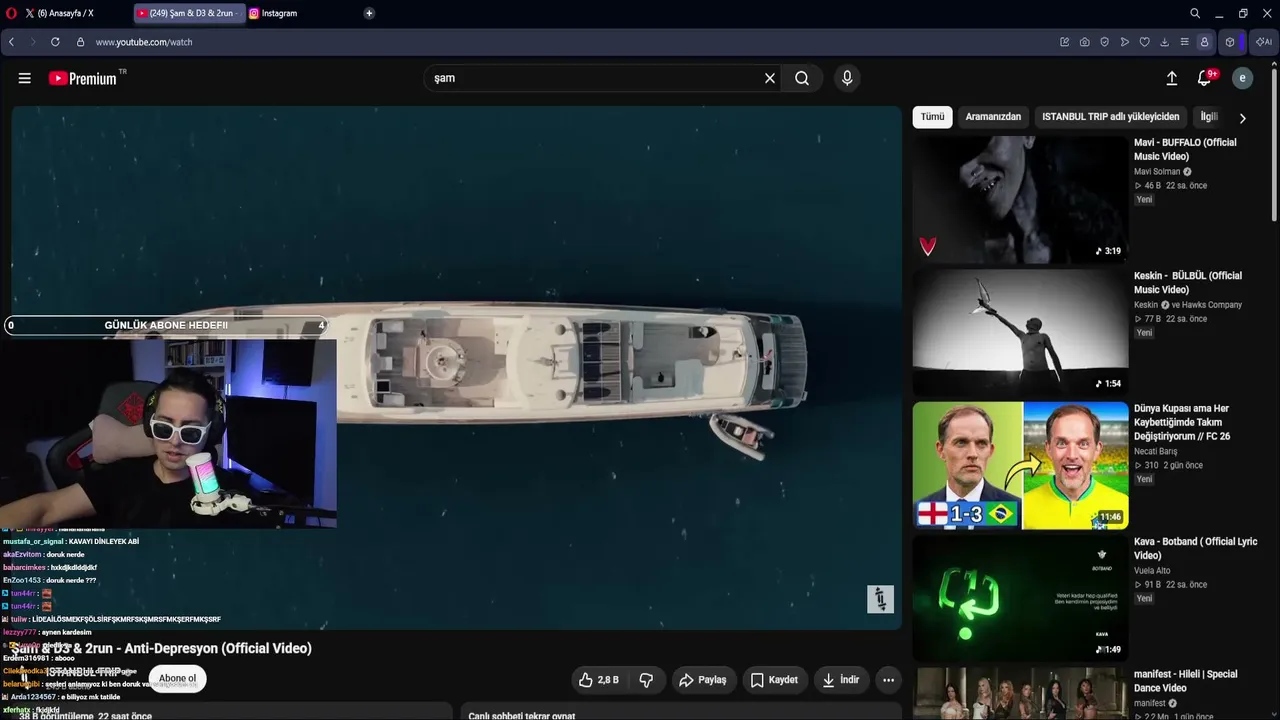This screenshot has width=1280, height=720.
Task: Select the Şam & D3 & 2run YouTube tab
Action: tap(189, 13)
